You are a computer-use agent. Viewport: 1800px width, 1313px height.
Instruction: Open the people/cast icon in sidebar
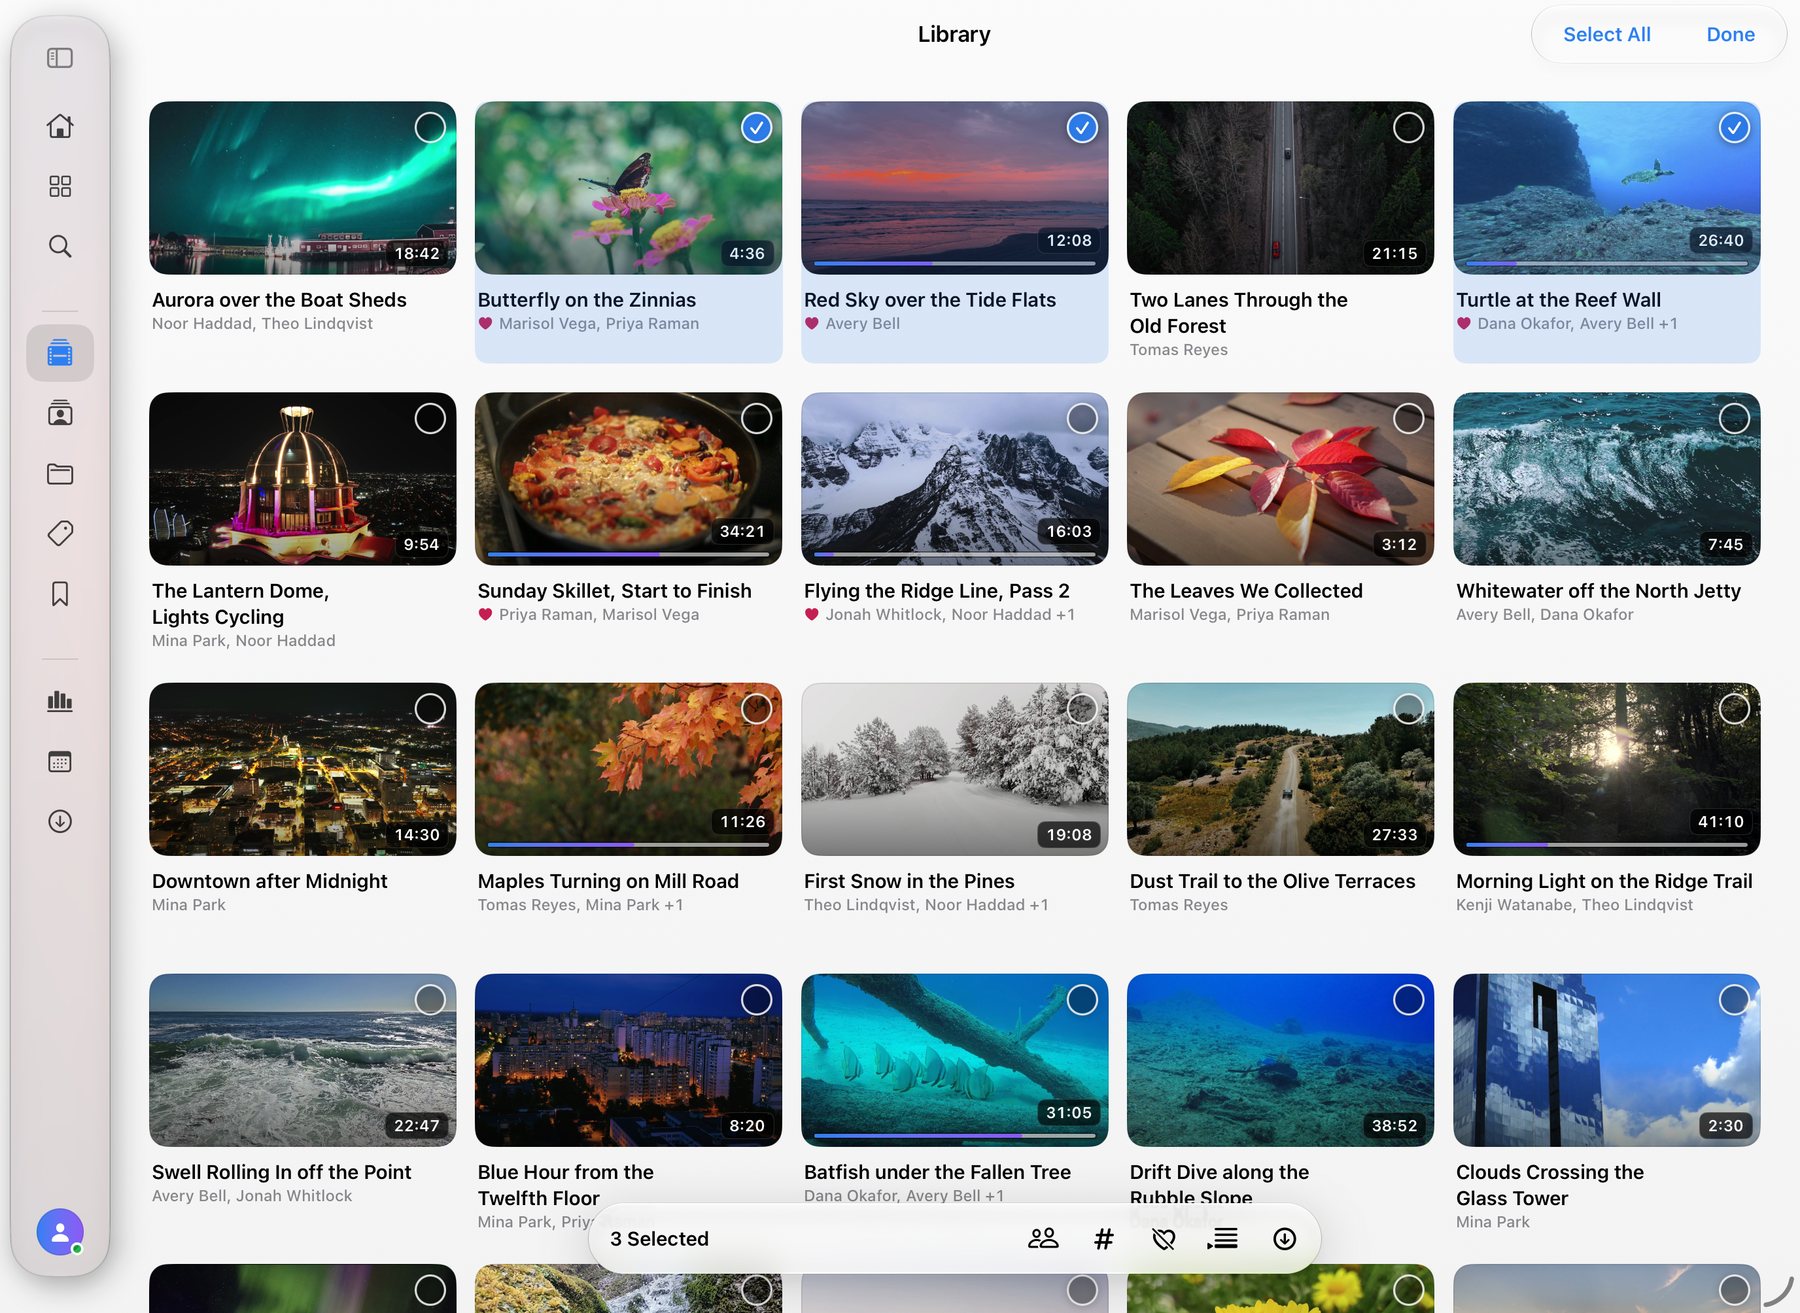60,413
